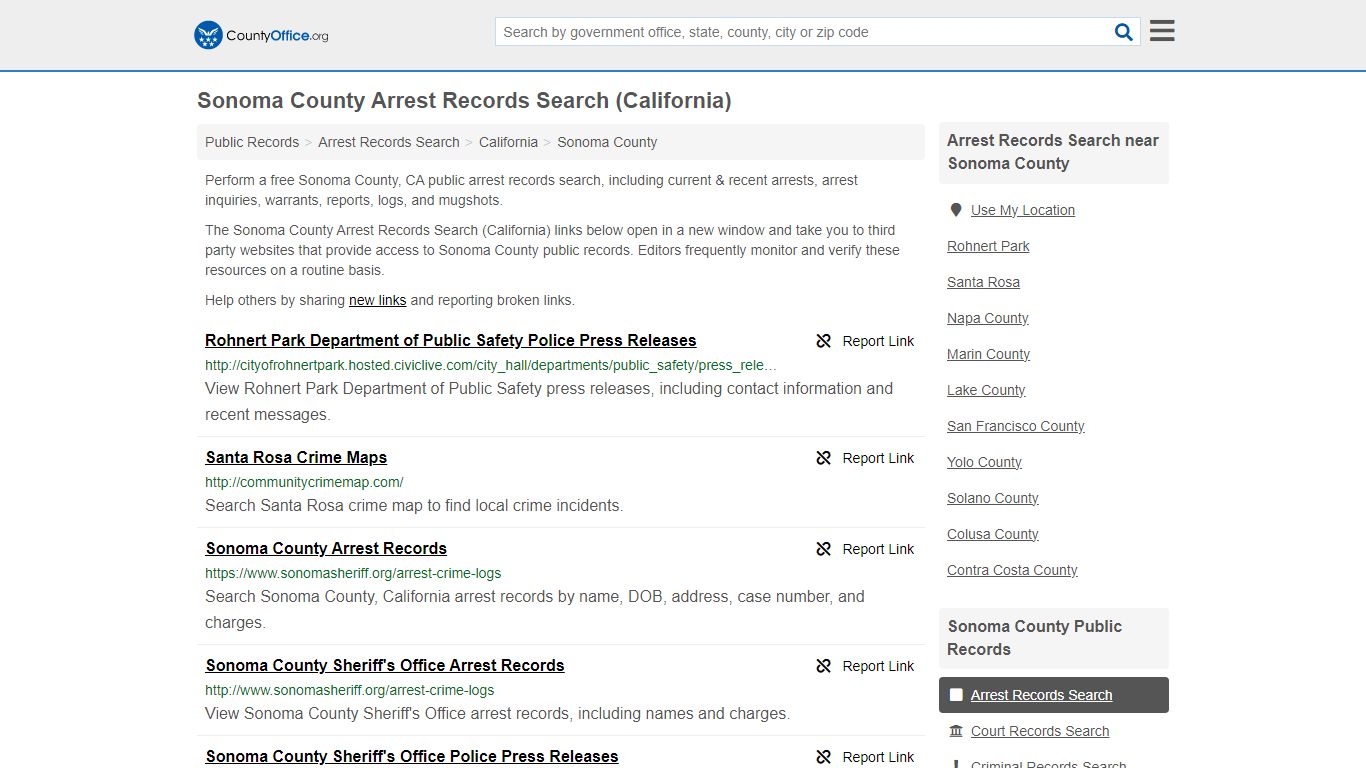Open the cityofrohnertpark.hosted.civiclive.com URL
Image resolution: width=1366 pixels, height=768 pixels.
click(491, 365)
